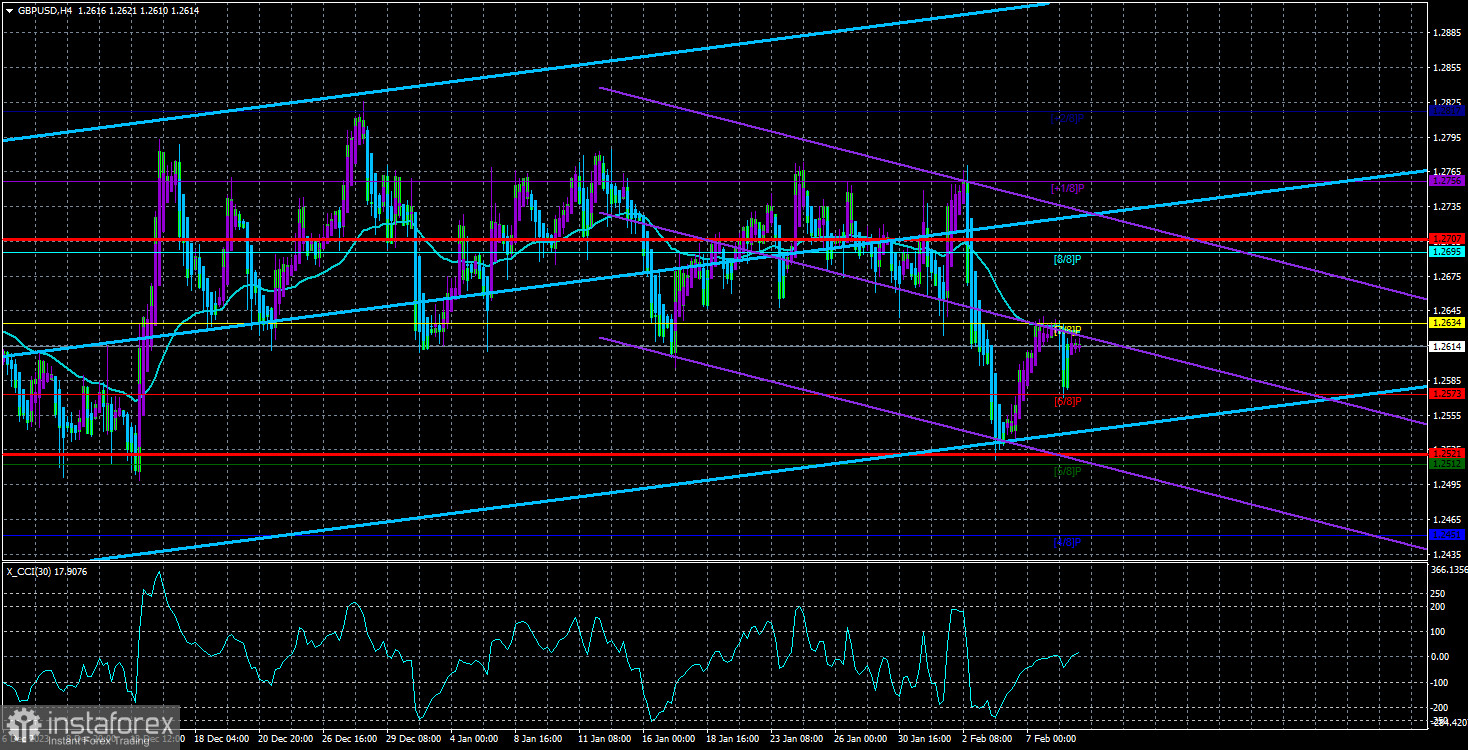The height and width of the screenshot is (750, 1468).
Task: Select the blue 1.2451 price tag
Action: tap(1448, 534)
